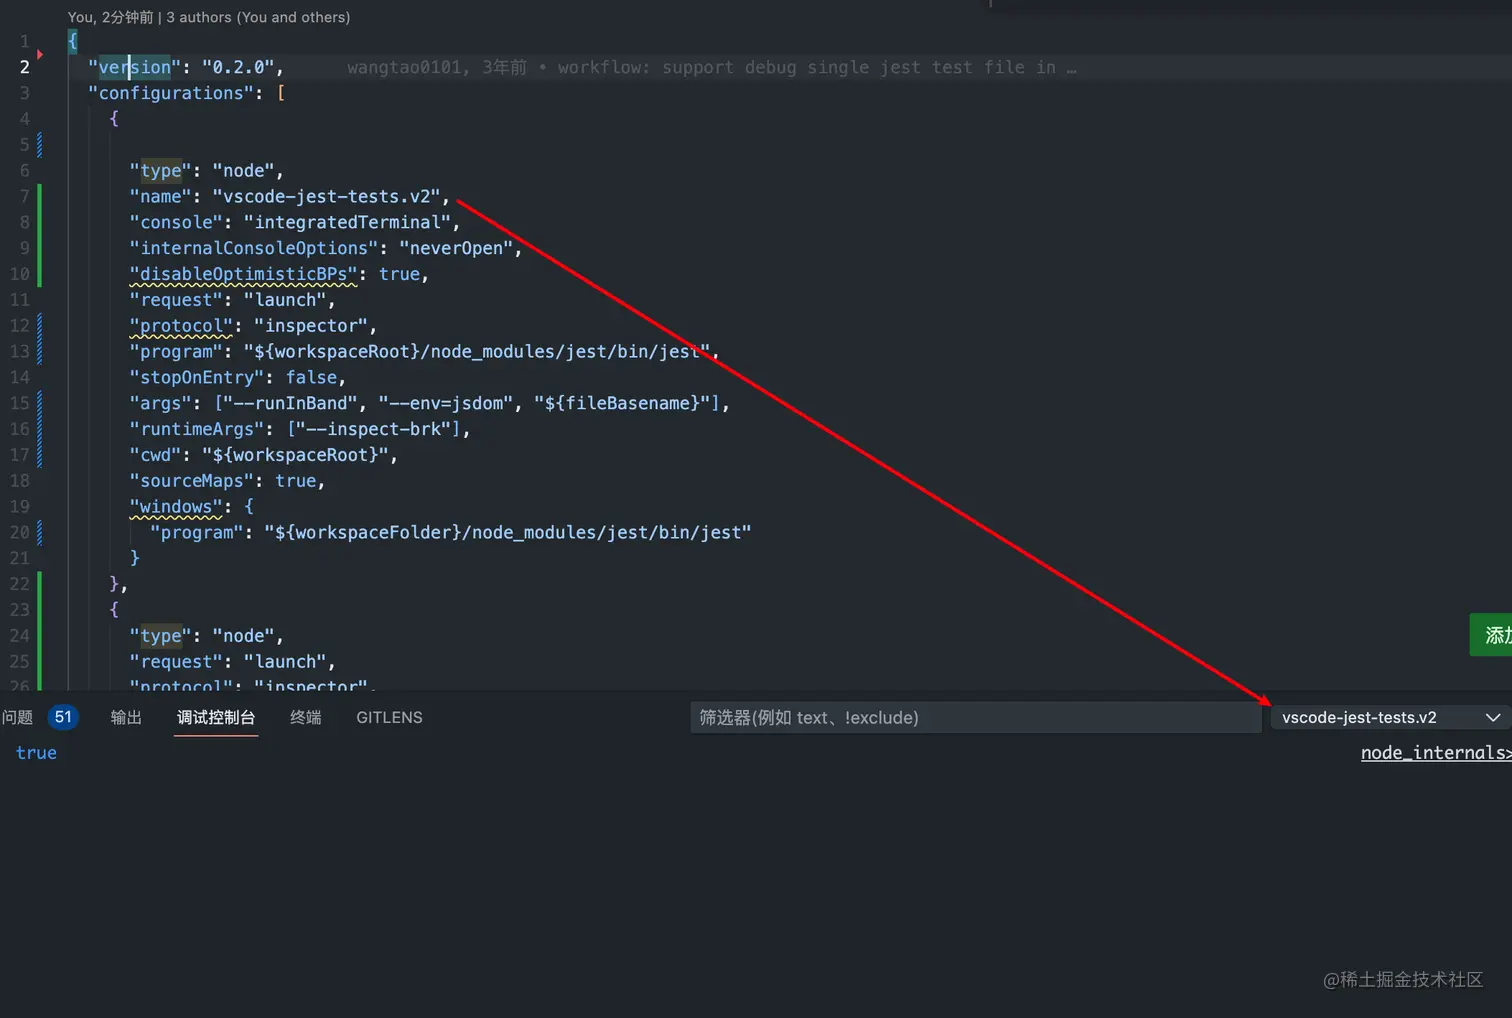The height and width of the screenshot is (1018, 1512).
Task: Click the "${fileBasename}" argument
Action: (x=622, y=403)
